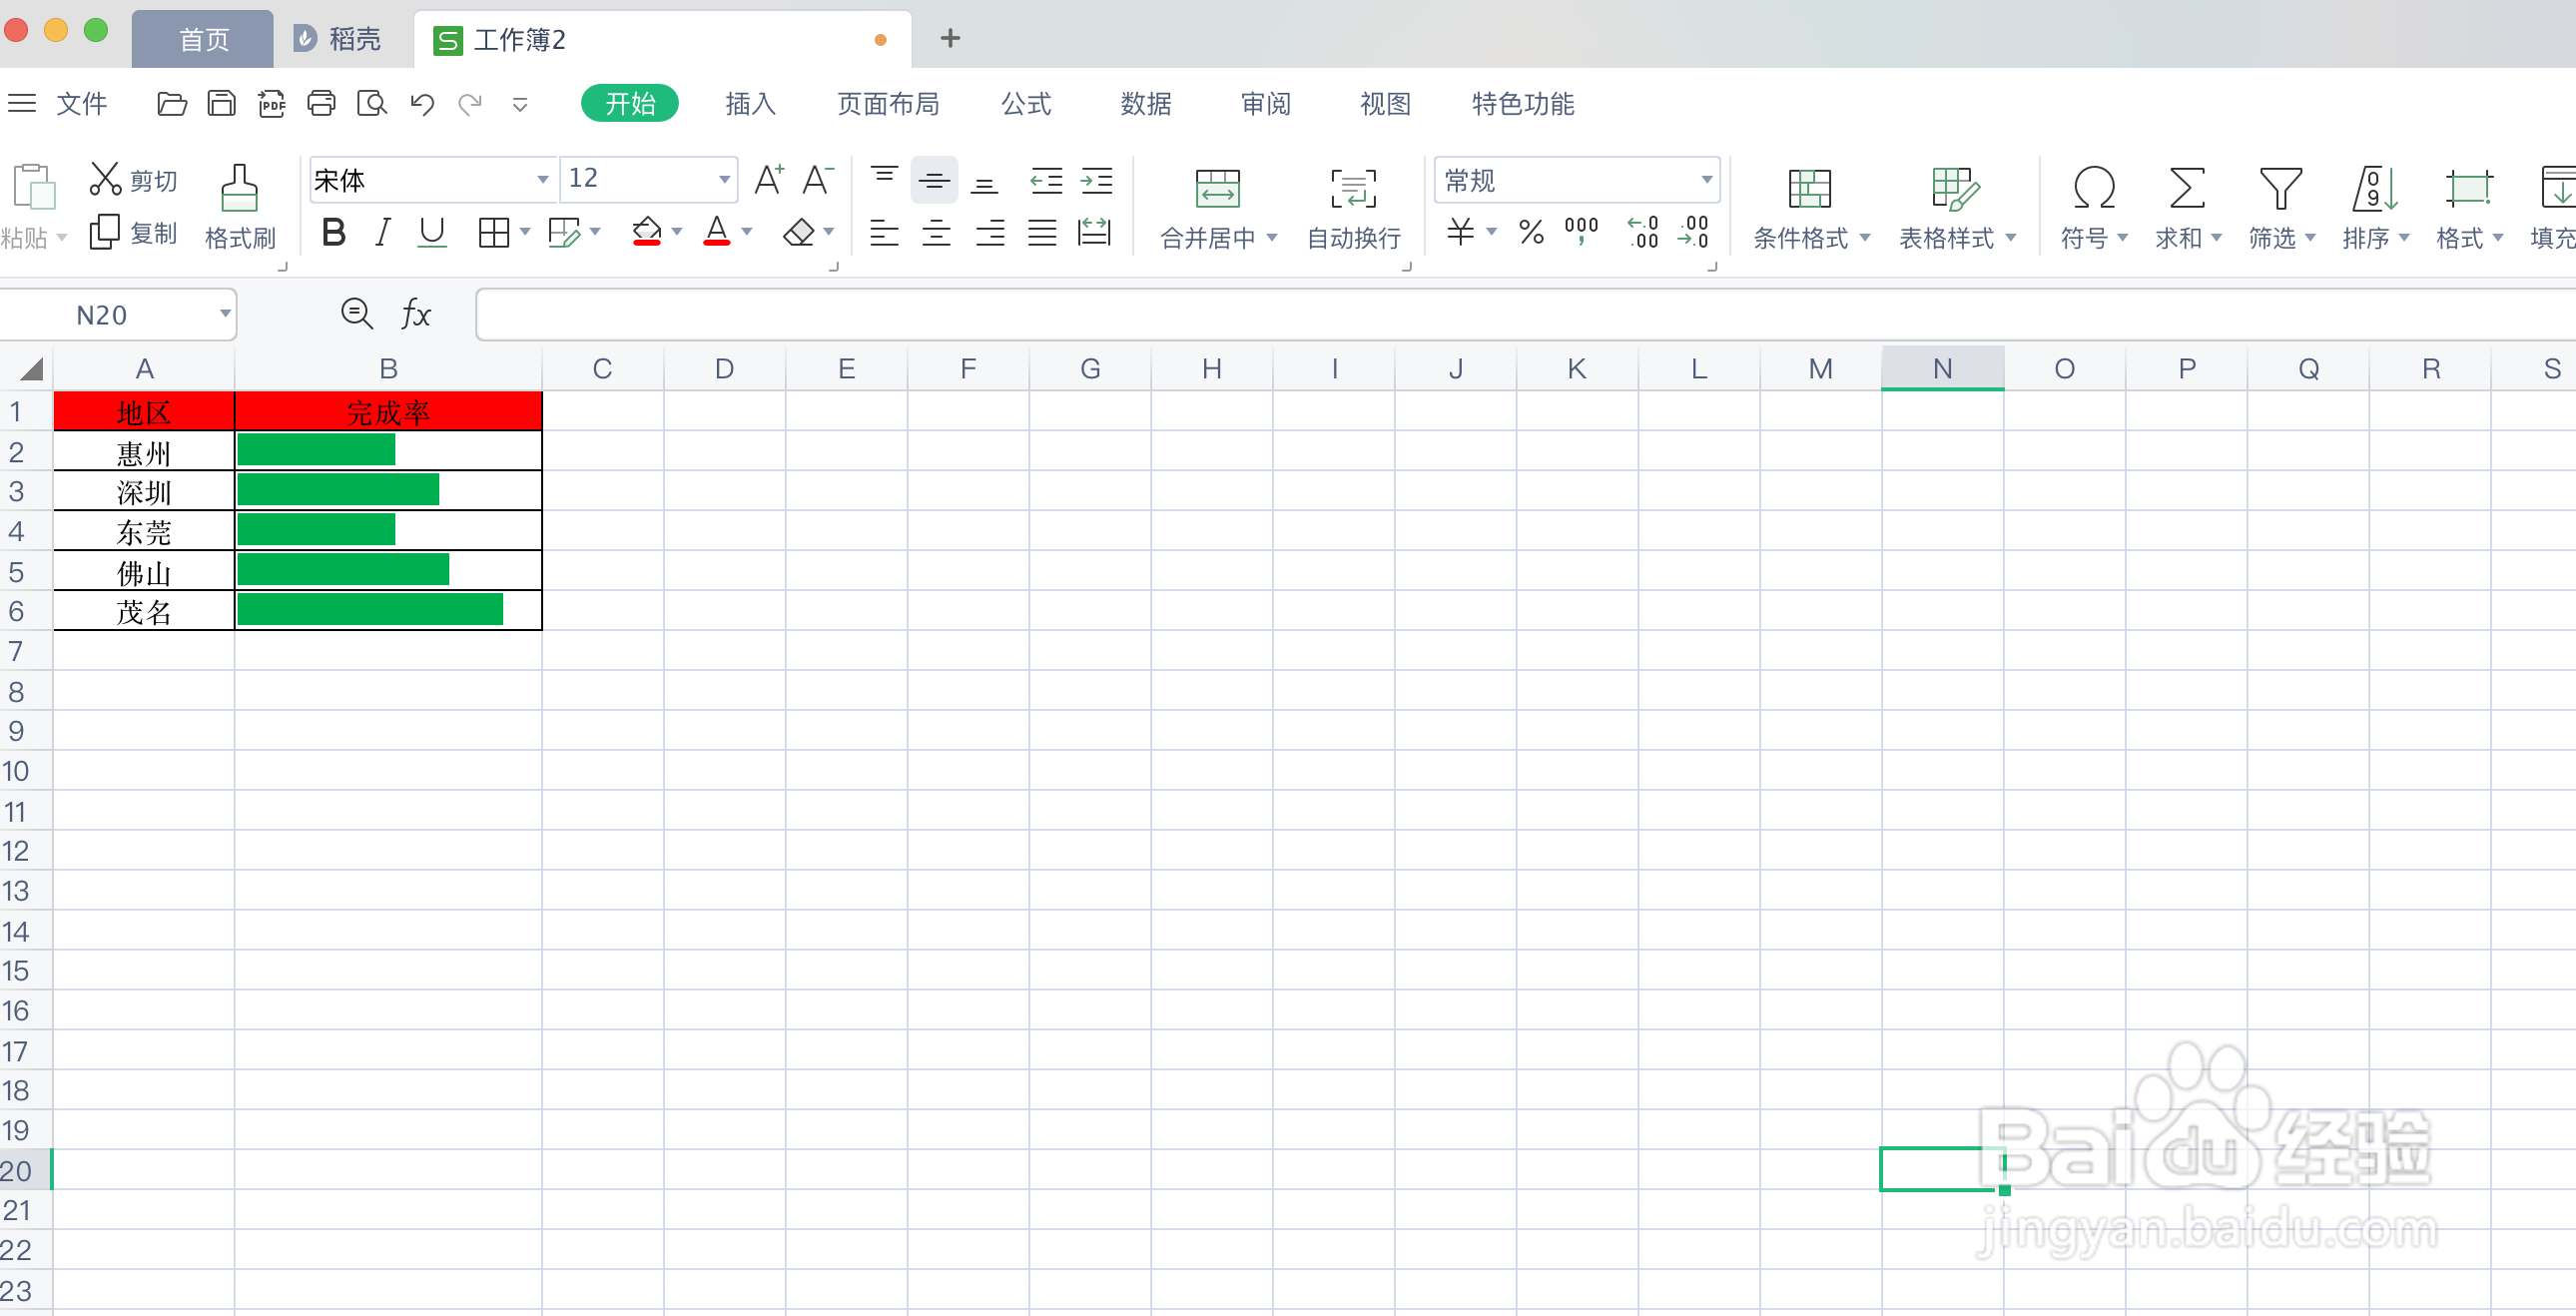Toggle center horizontal alignment
The image size is (2576, 1316).
936,233
